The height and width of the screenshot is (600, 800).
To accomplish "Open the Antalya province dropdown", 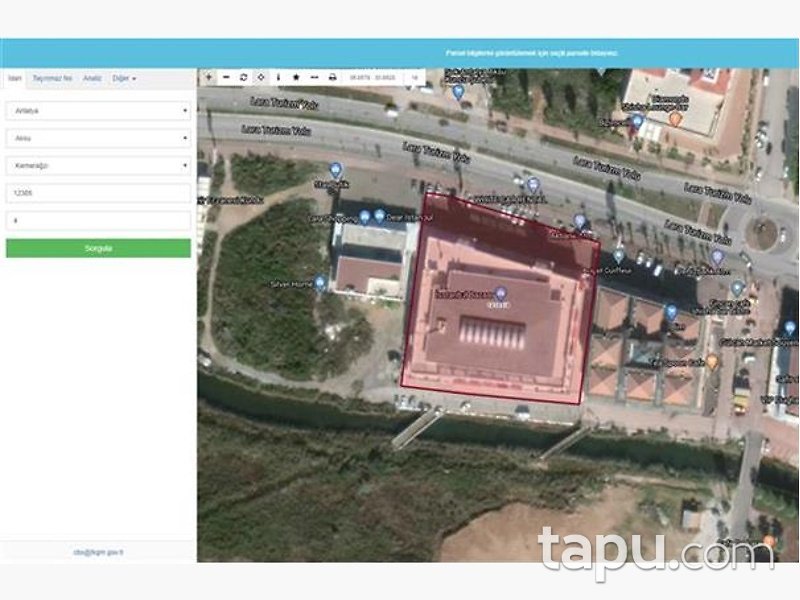I will (x=98, y=111).
